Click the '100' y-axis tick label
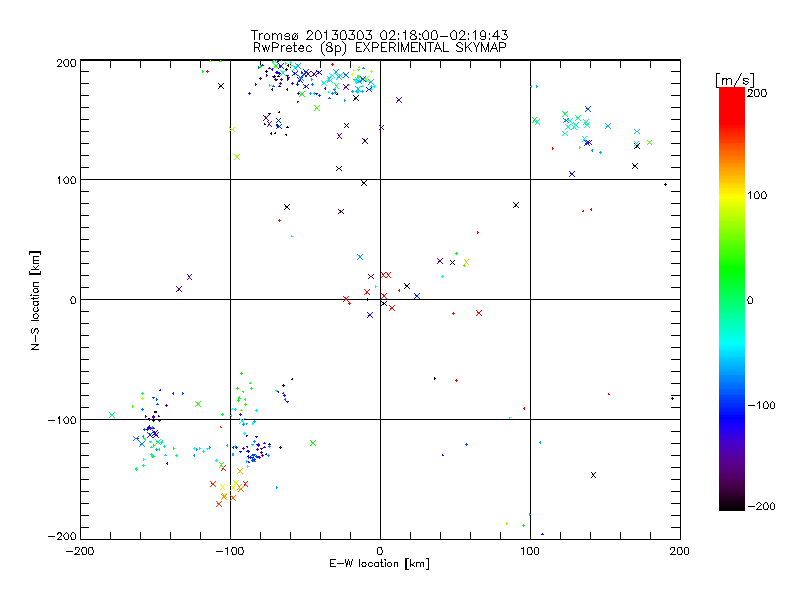The image size is (800, 600). point(66,180)
